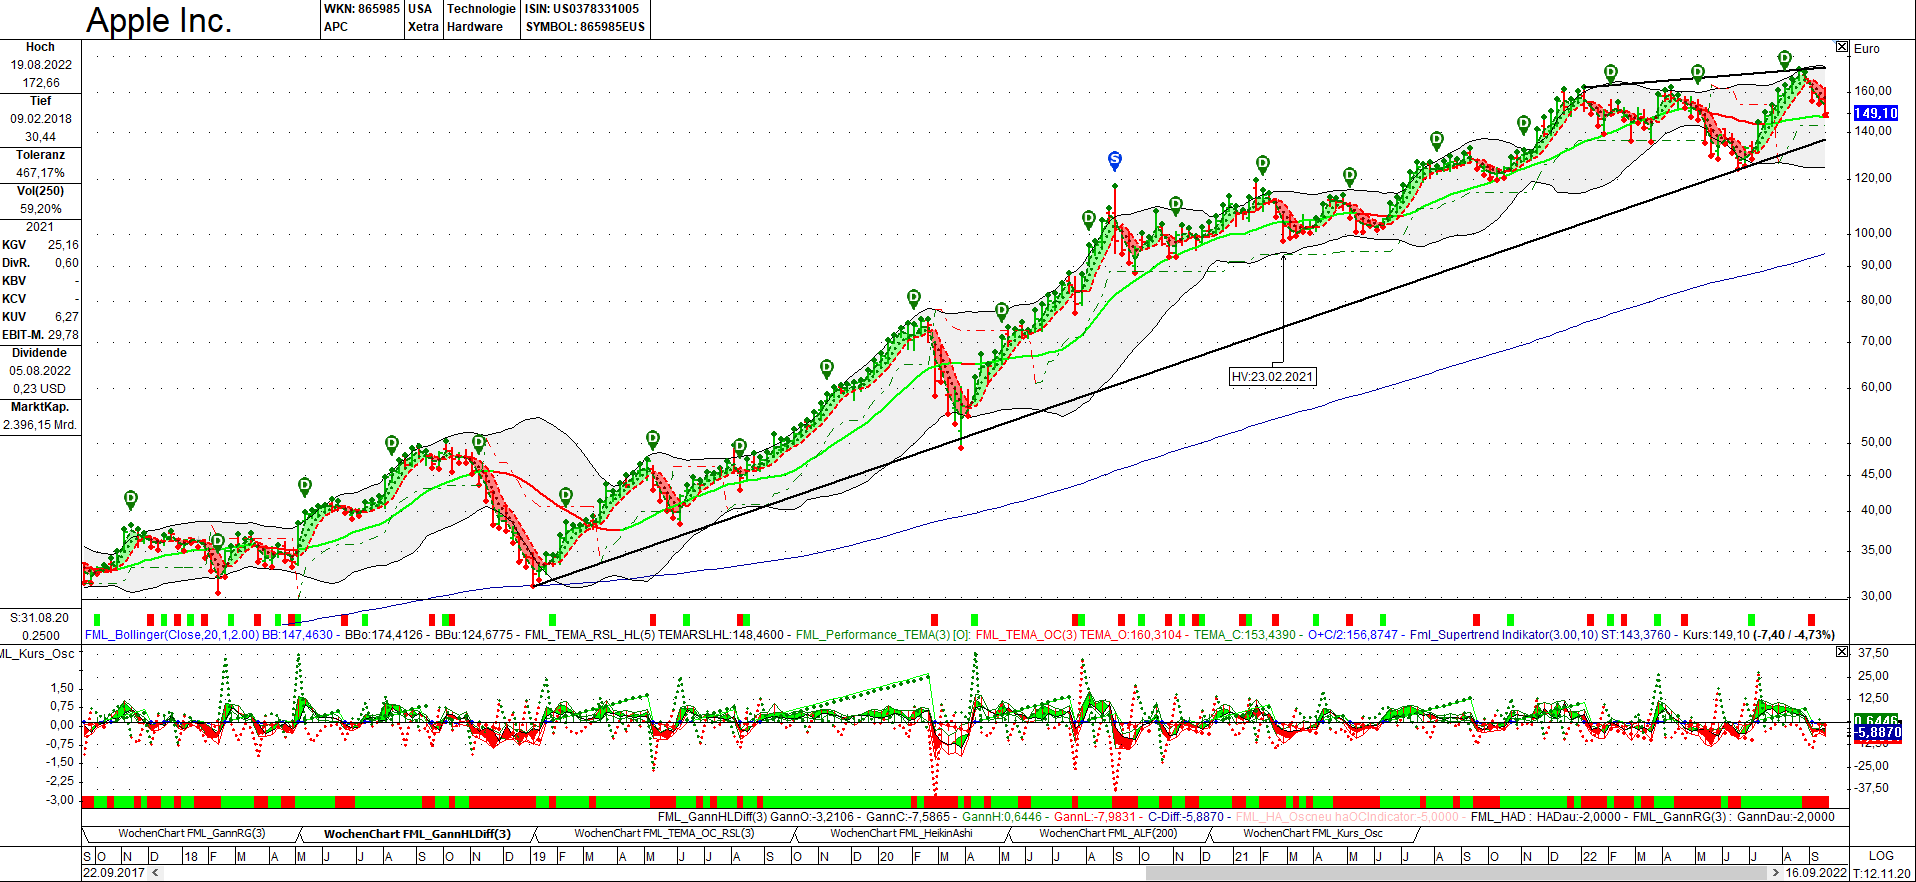Click the 100,00 price axis label
The image size is (1916, 882).
[1875, 233]
